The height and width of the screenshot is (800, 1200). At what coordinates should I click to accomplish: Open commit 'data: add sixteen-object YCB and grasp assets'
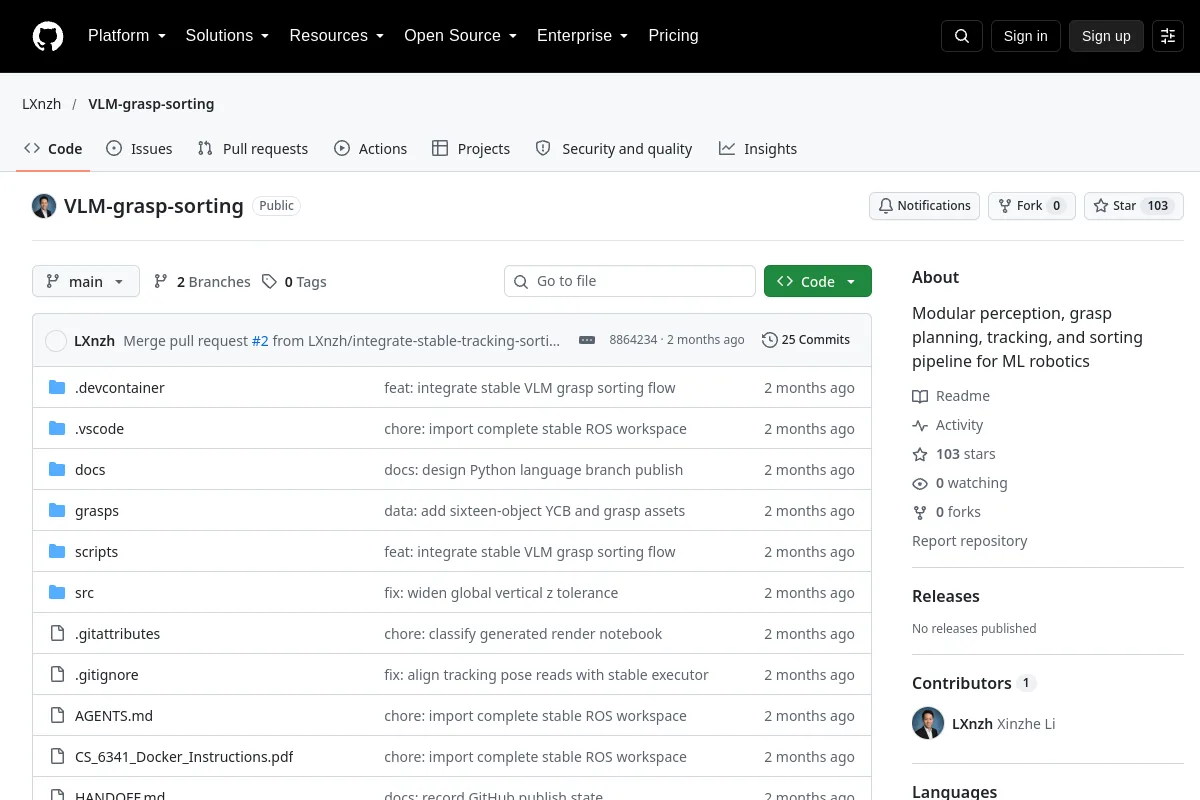(x=535, y=511)
